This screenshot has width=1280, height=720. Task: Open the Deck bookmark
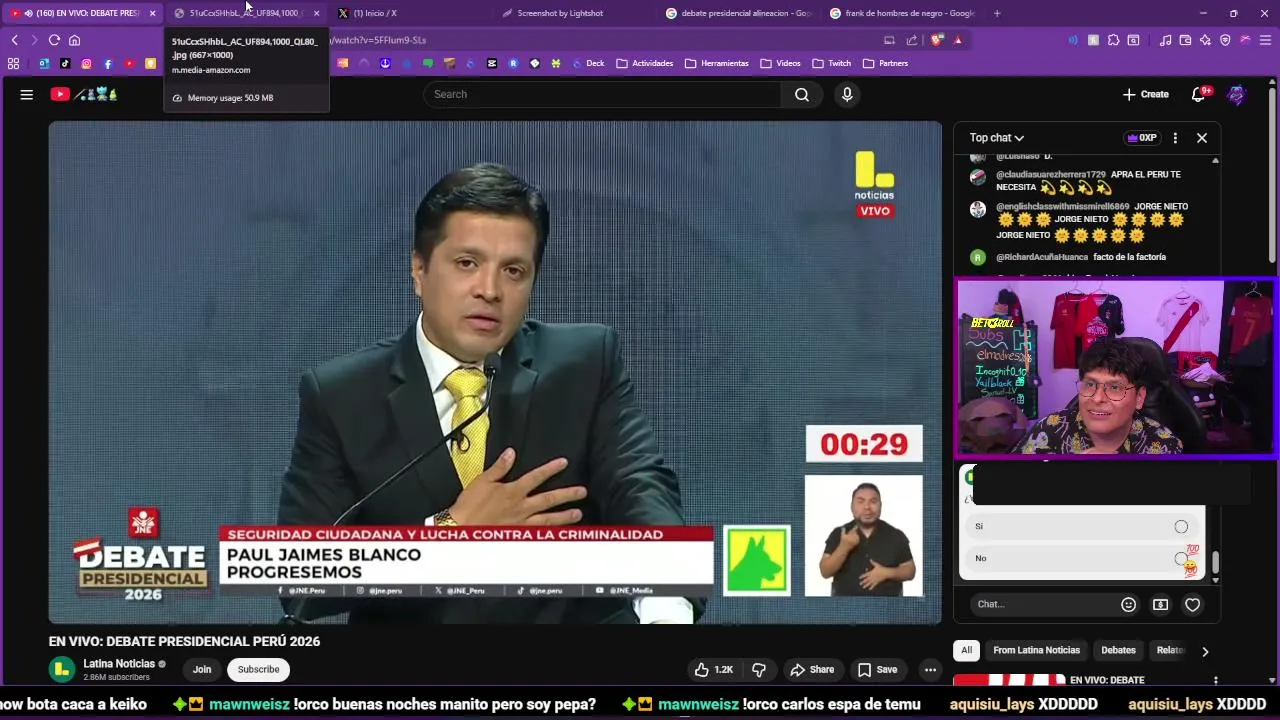(x=588, y=63)
